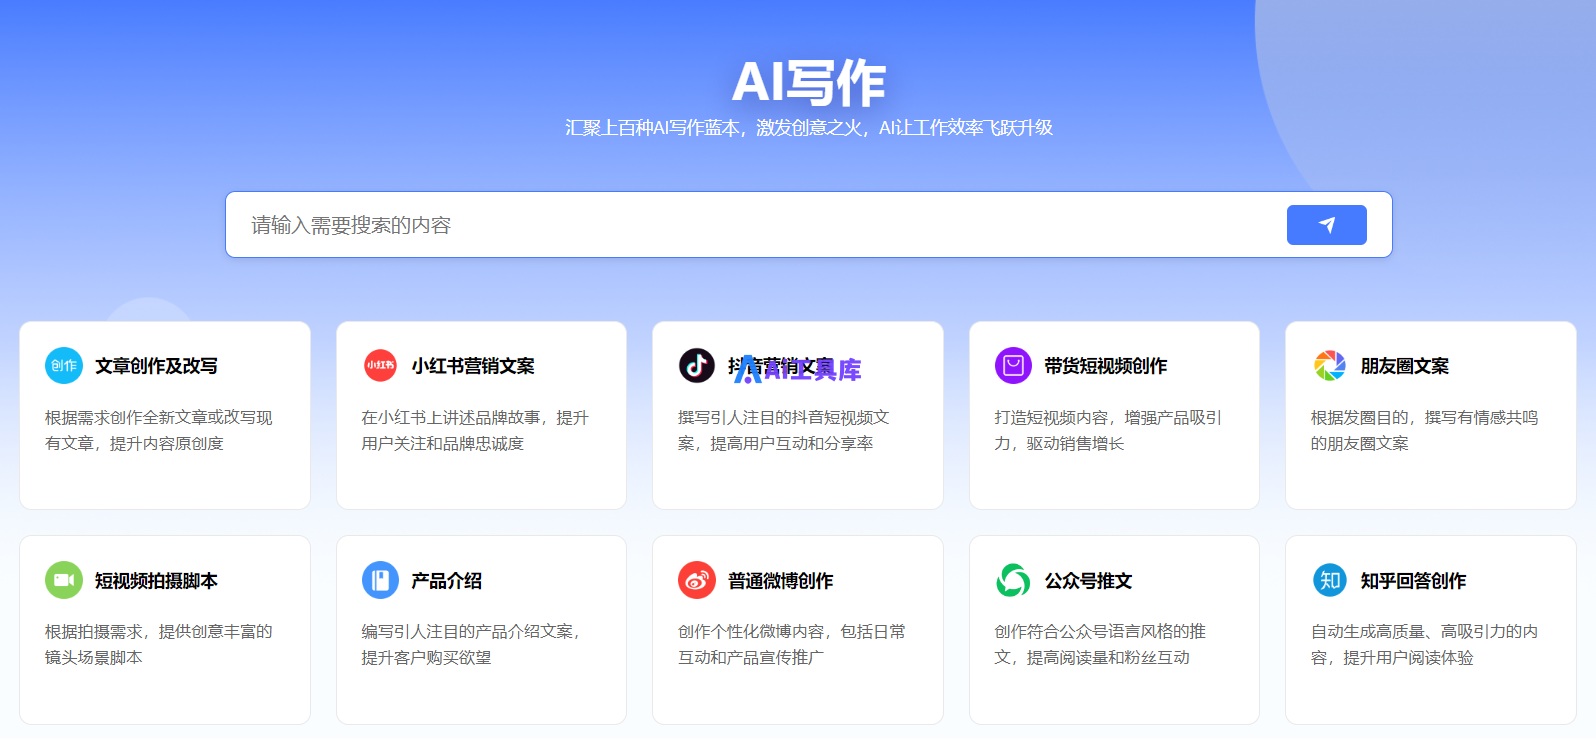The width and height of the screenshot is (1596, 738).
Task: Select the 知乎回答创作 card title
Action: click(1414, 581)
